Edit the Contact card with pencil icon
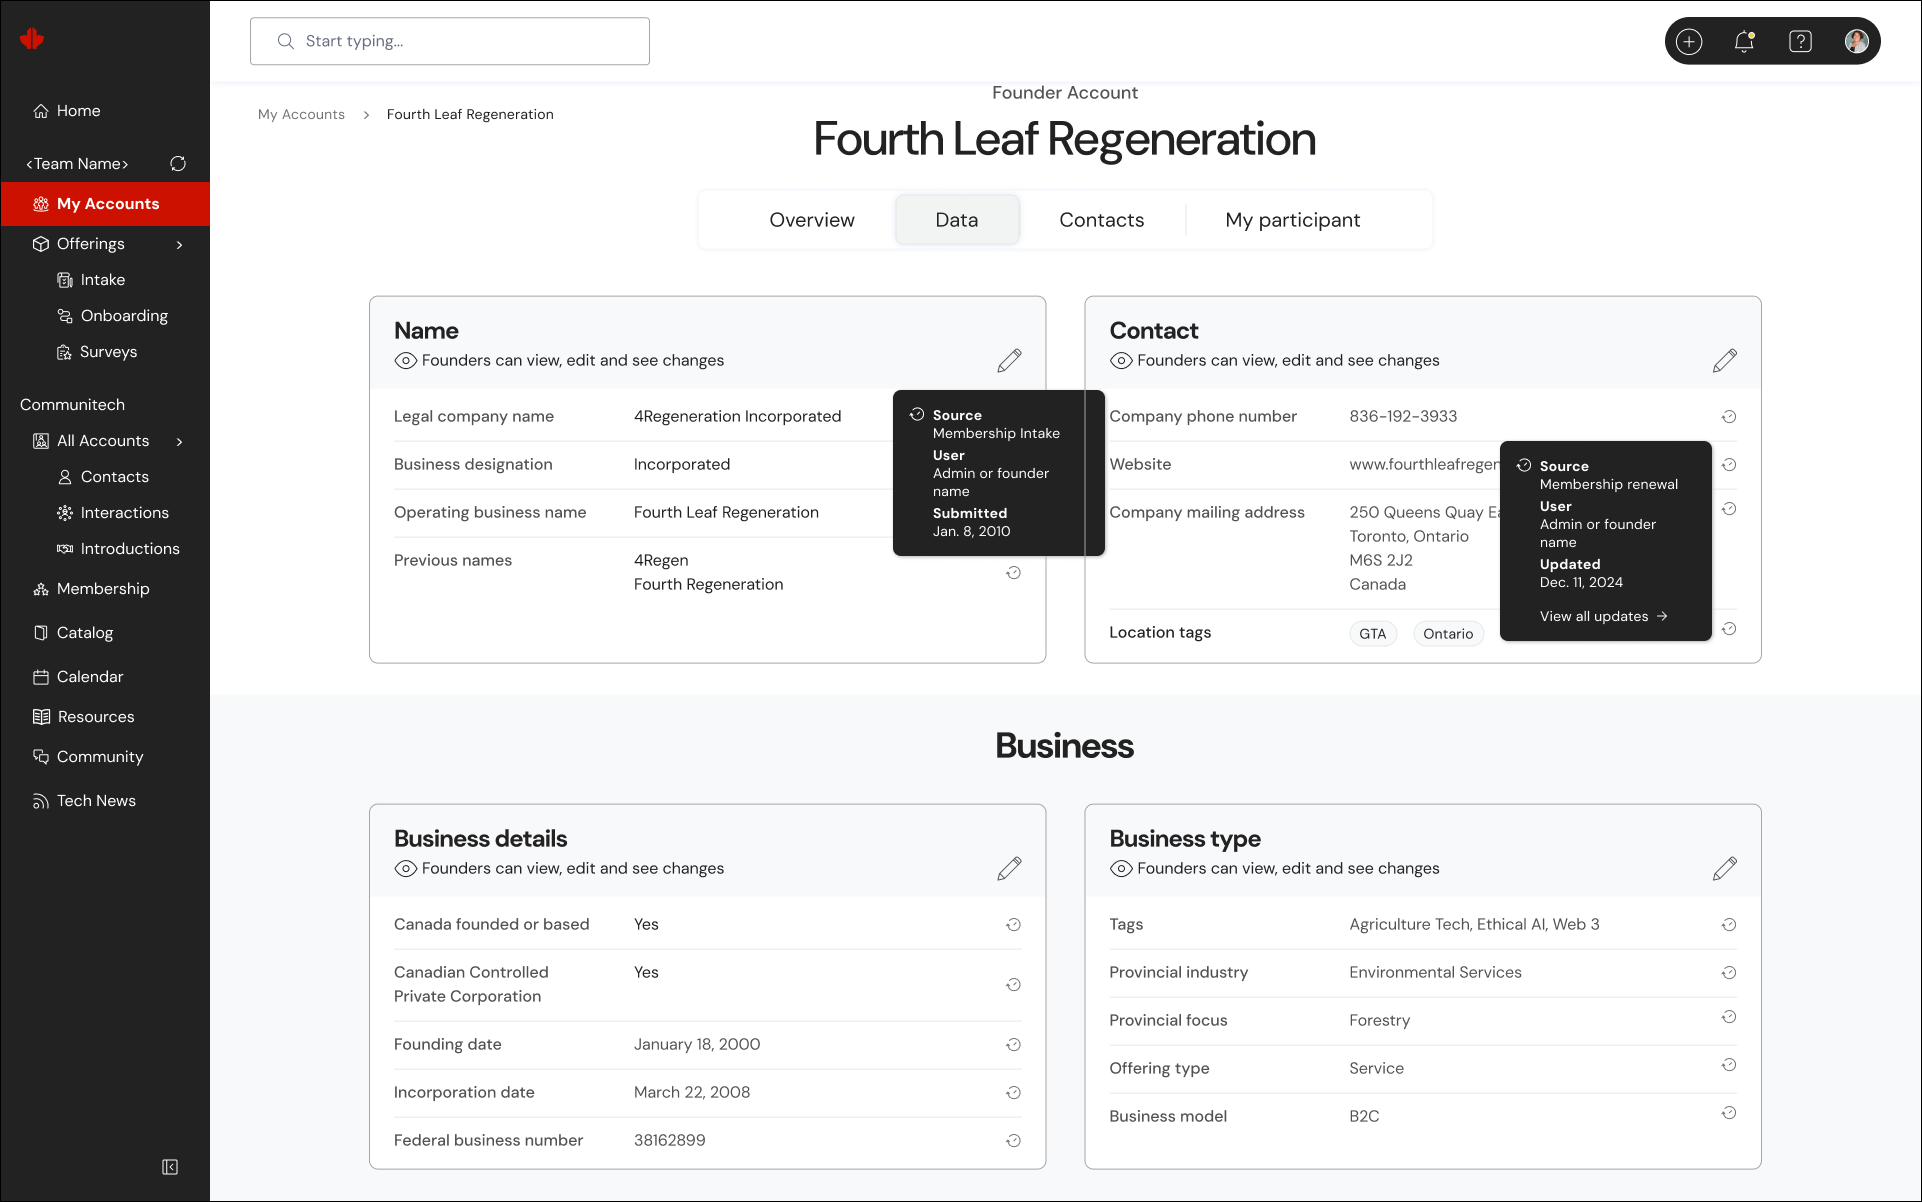Screen dimensions: 1922x1202 (1724, 360)
